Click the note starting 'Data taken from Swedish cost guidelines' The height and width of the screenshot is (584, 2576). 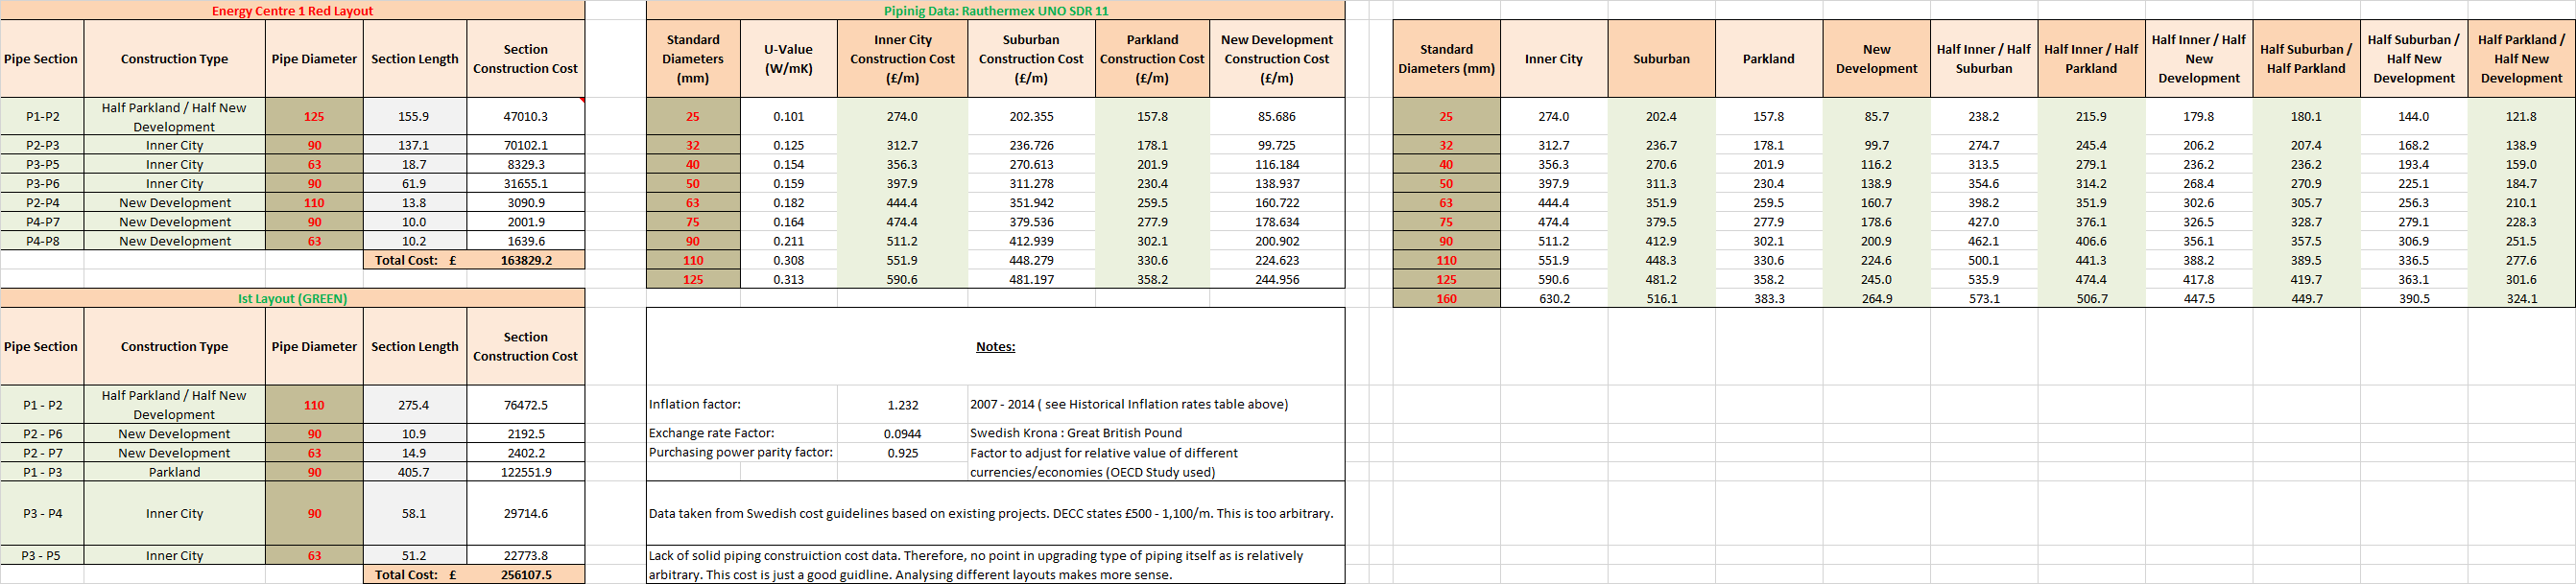pyautogui.click(x=990, y=514)
